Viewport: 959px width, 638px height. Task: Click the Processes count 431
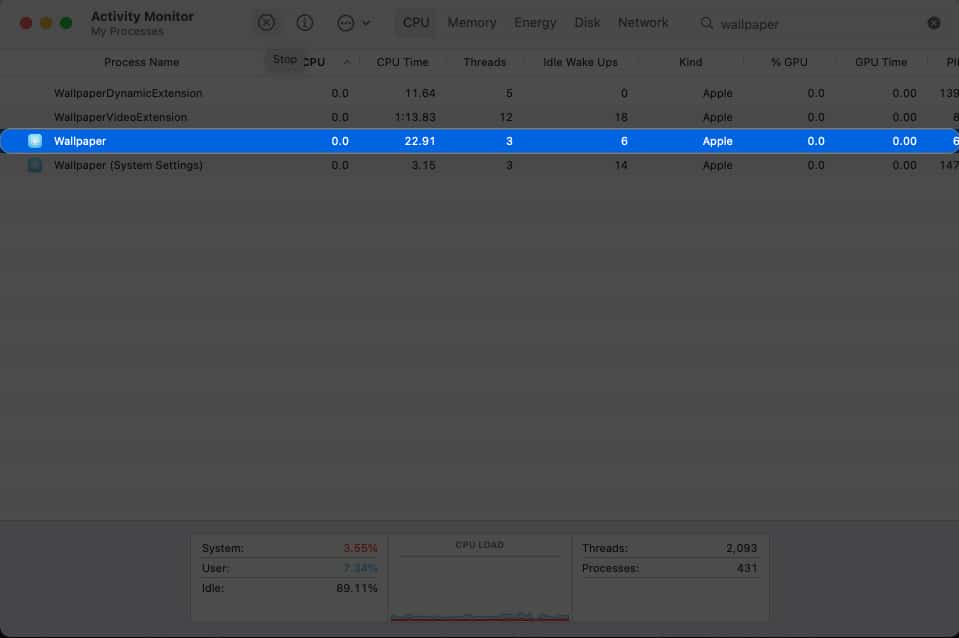tap(747, 568)
